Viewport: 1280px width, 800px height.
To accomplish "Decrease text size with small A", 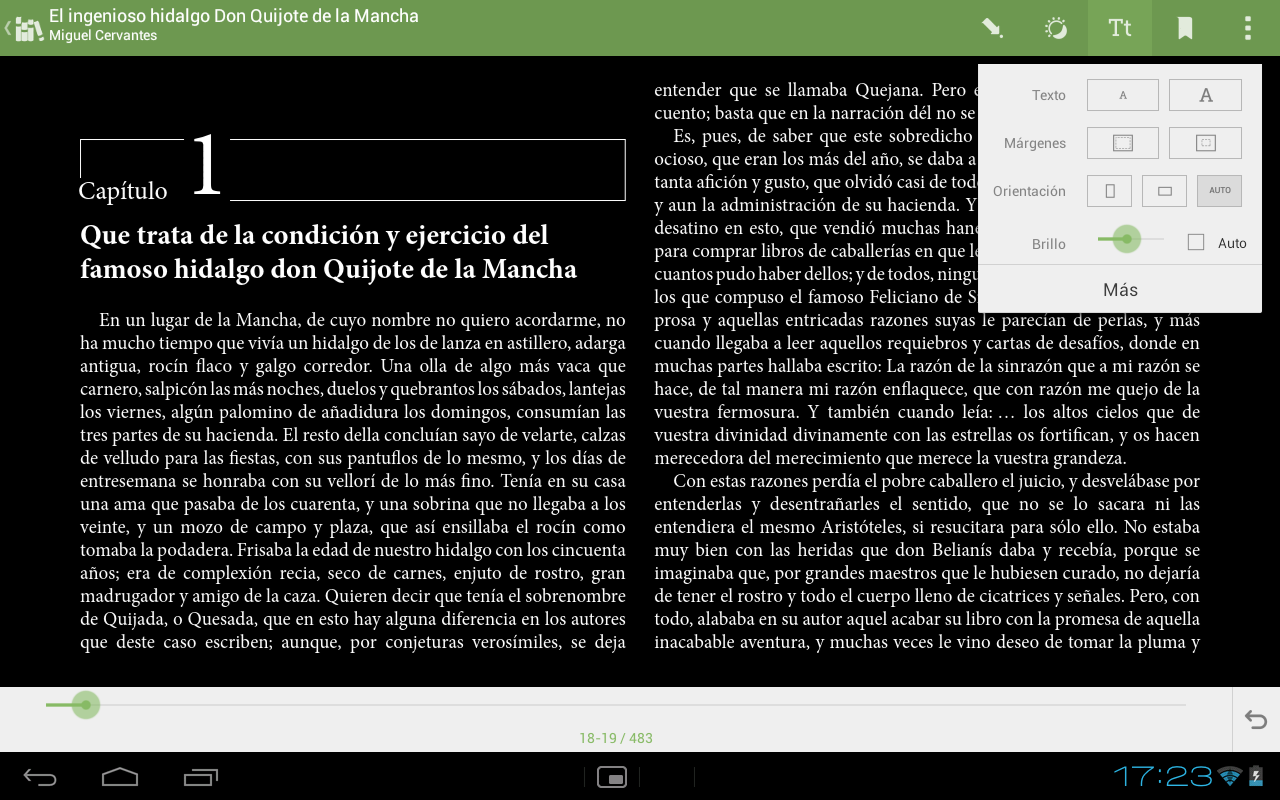I will (1123, 95).
